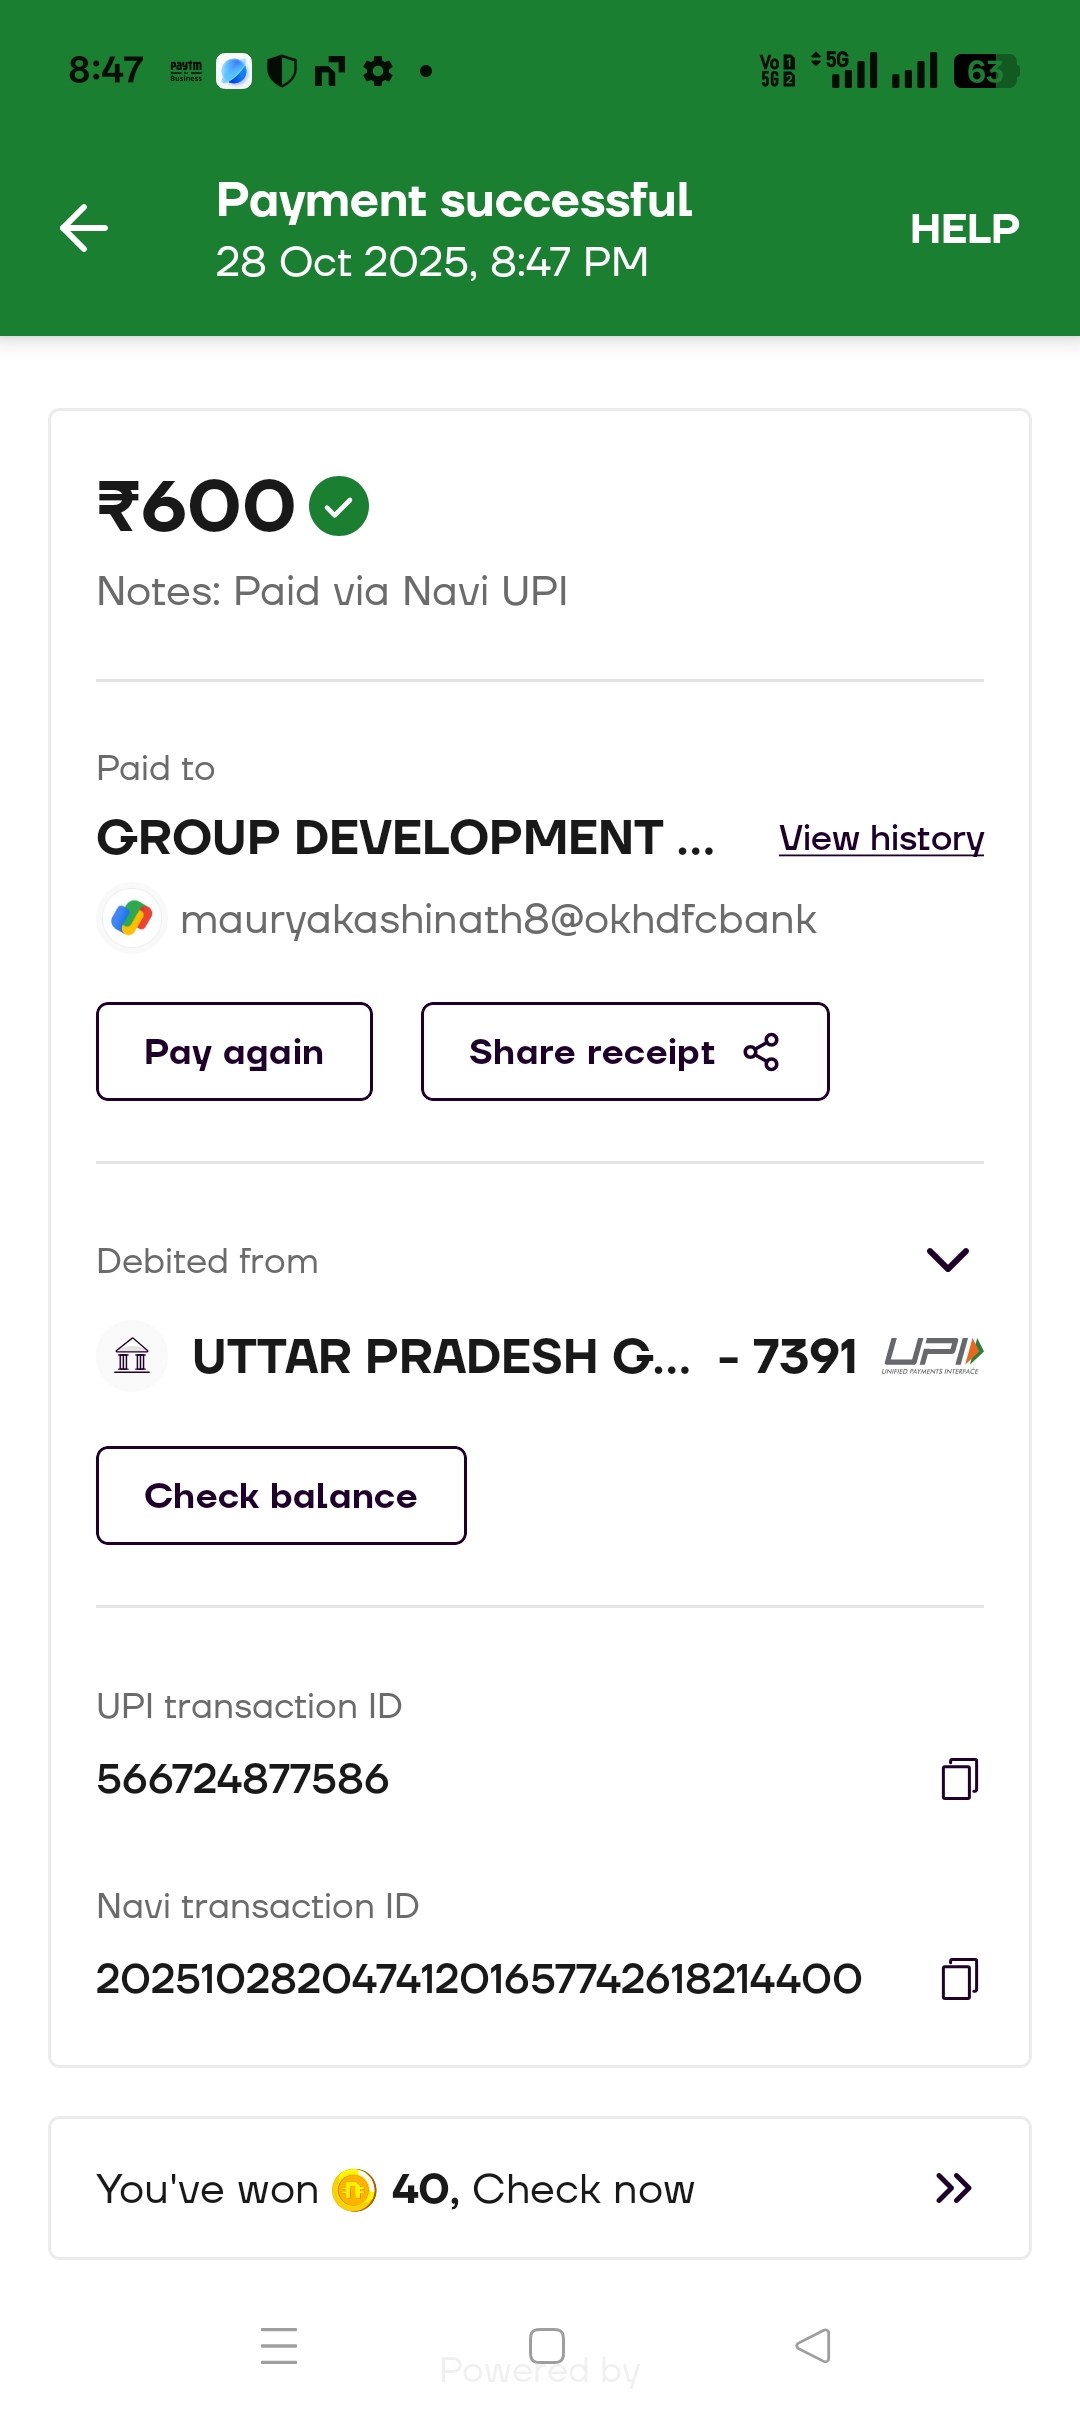Copy the Navi transaction ID

tap(959, 1979)
